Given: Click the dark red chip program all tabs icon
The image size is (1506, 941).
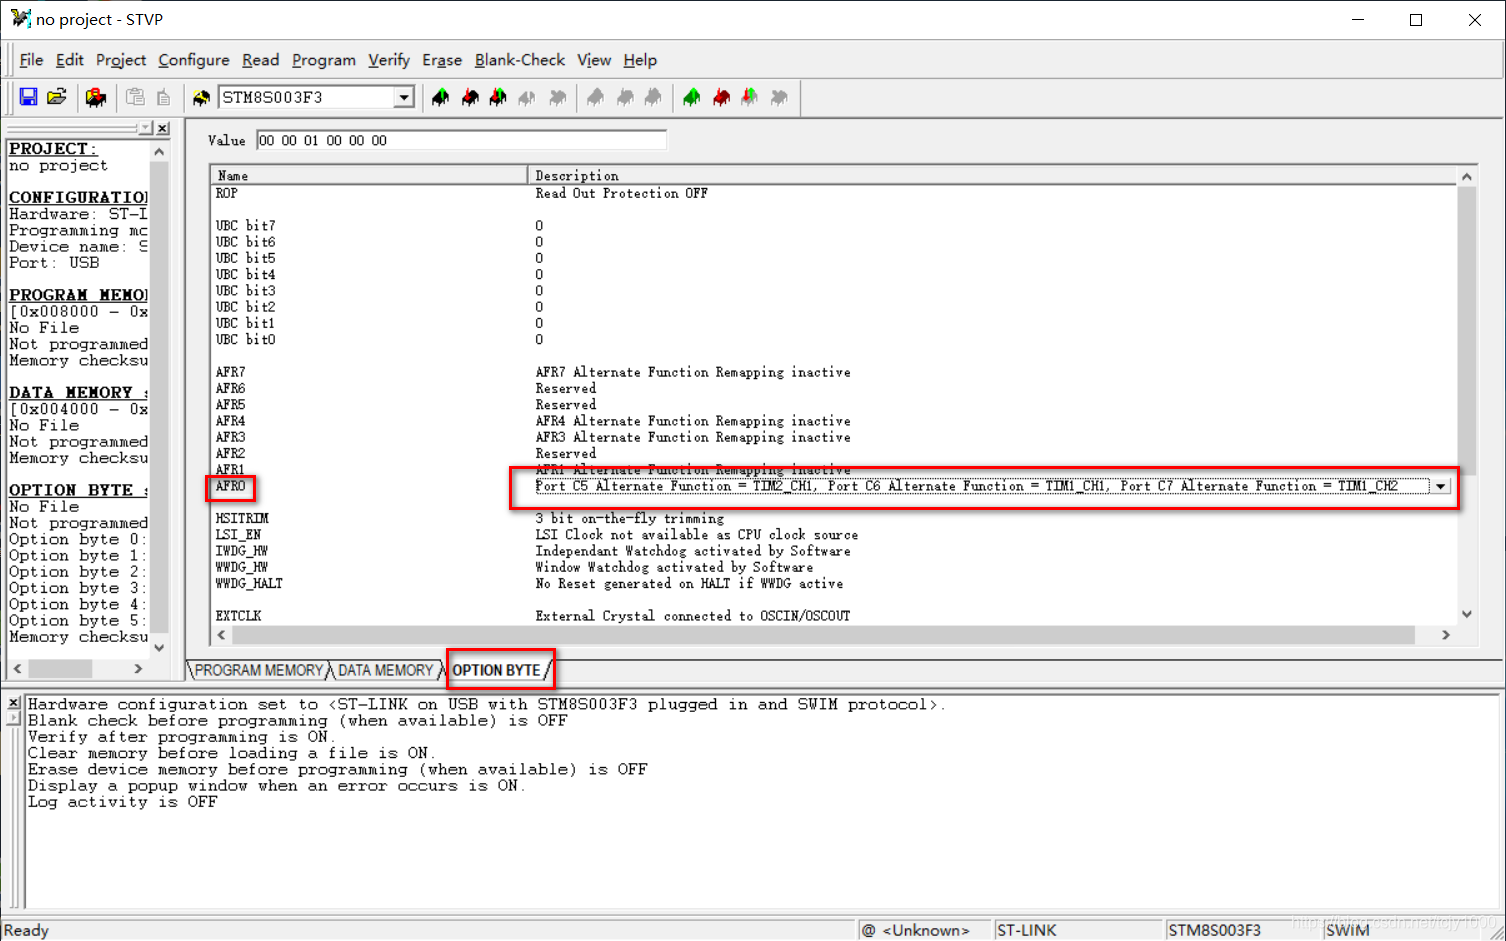Looking at the screenshot, I should point(721,97).
